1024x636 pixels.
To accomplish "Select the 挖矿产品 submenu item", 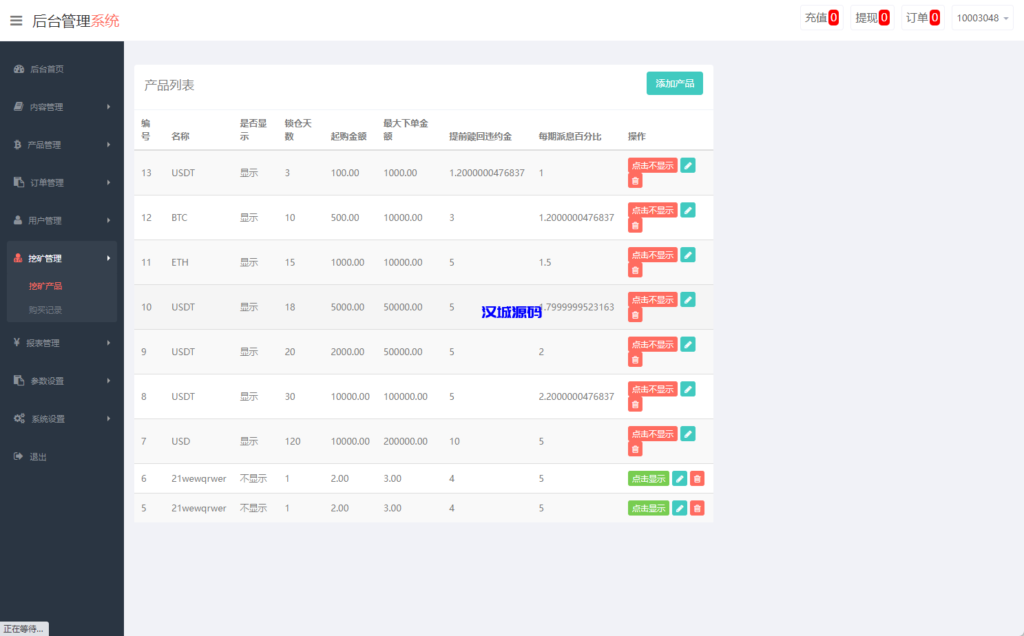I will tap(45, 286).
